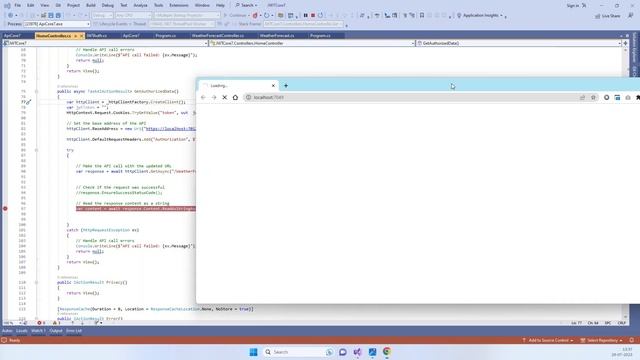Collapse the try block outline
This screenshot has height=360, width=640.
[36, 150]
